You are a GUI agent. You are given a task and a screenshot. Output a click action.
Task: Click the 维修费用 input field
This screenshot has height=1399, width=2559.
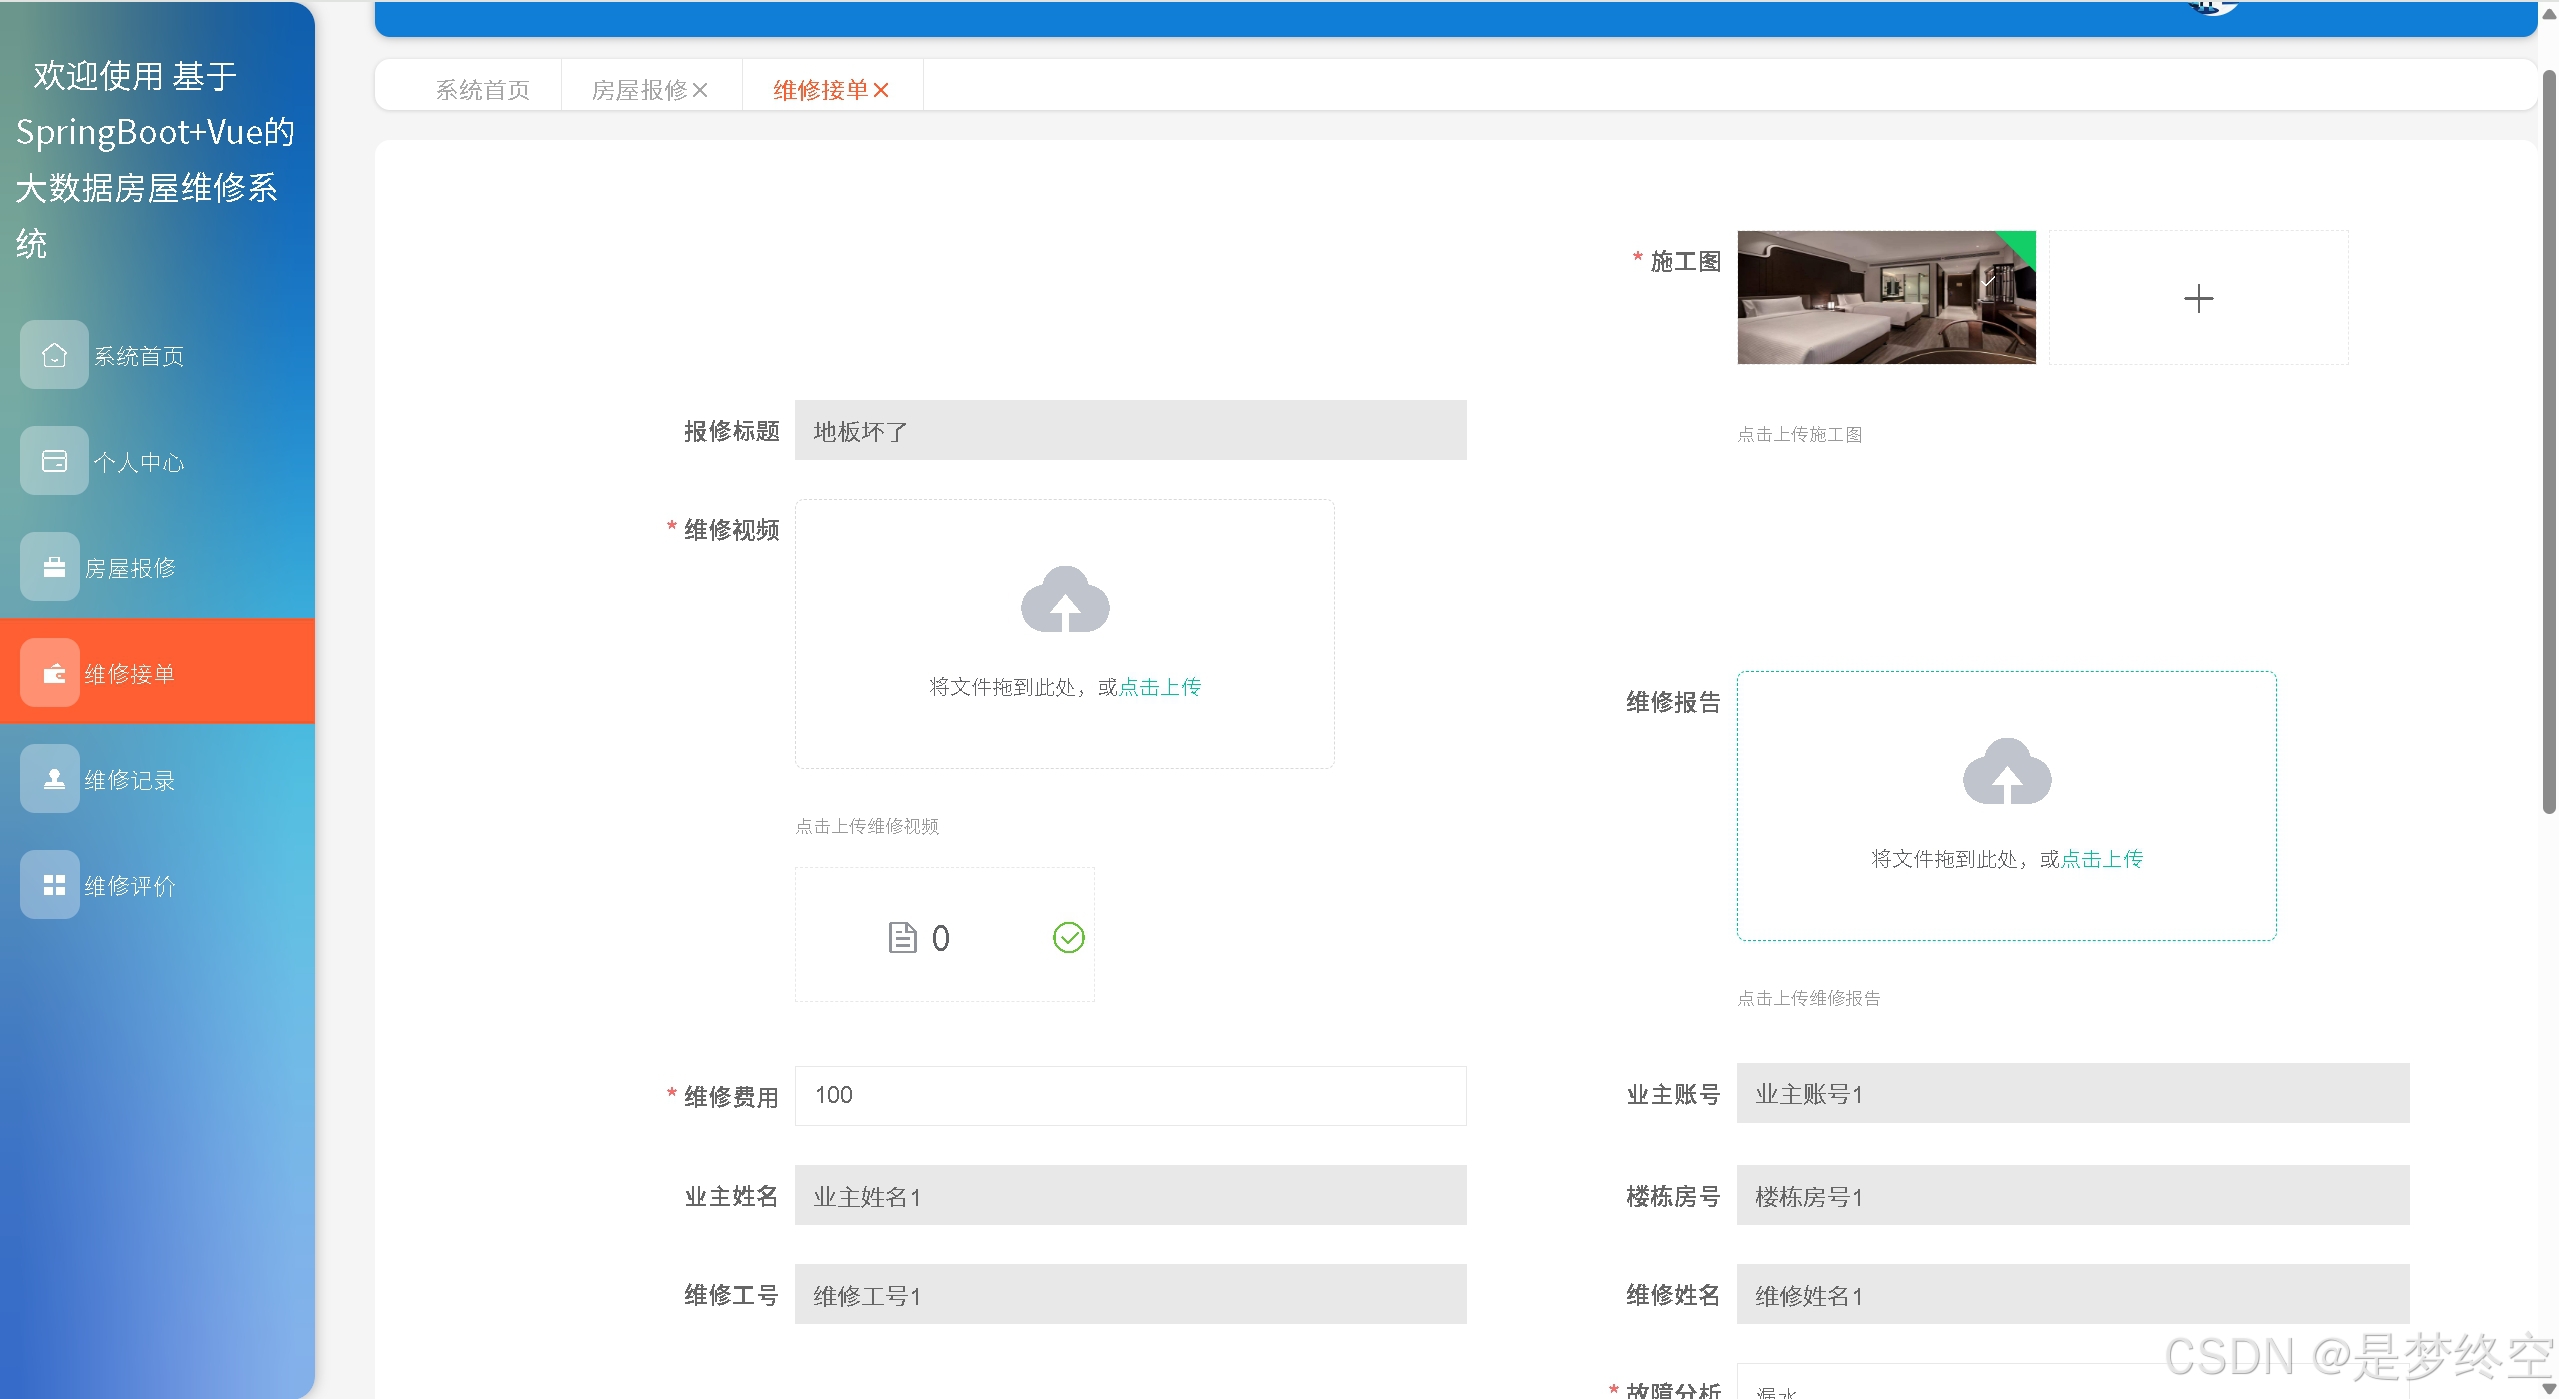[x=1130, y=1095]
